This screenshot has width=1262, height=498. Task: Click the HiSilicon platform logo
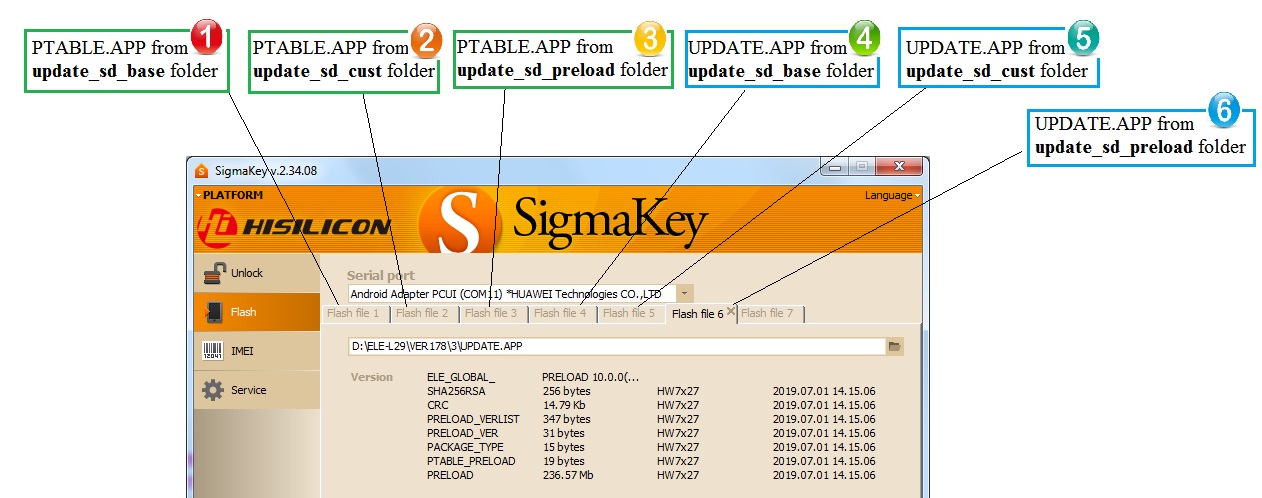click(x=294, y=227)
